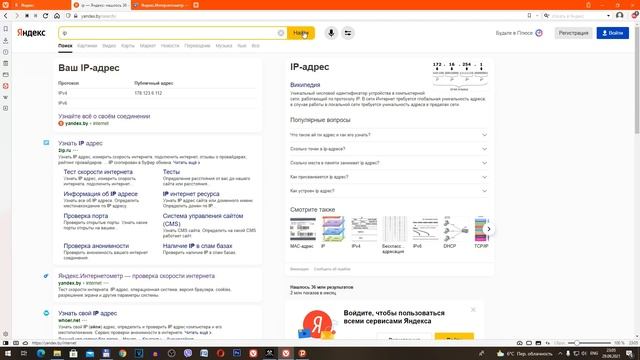Click the toolbar search field
Image resolution: width=640 pixels, height=360 pixels.
[578, 16]
